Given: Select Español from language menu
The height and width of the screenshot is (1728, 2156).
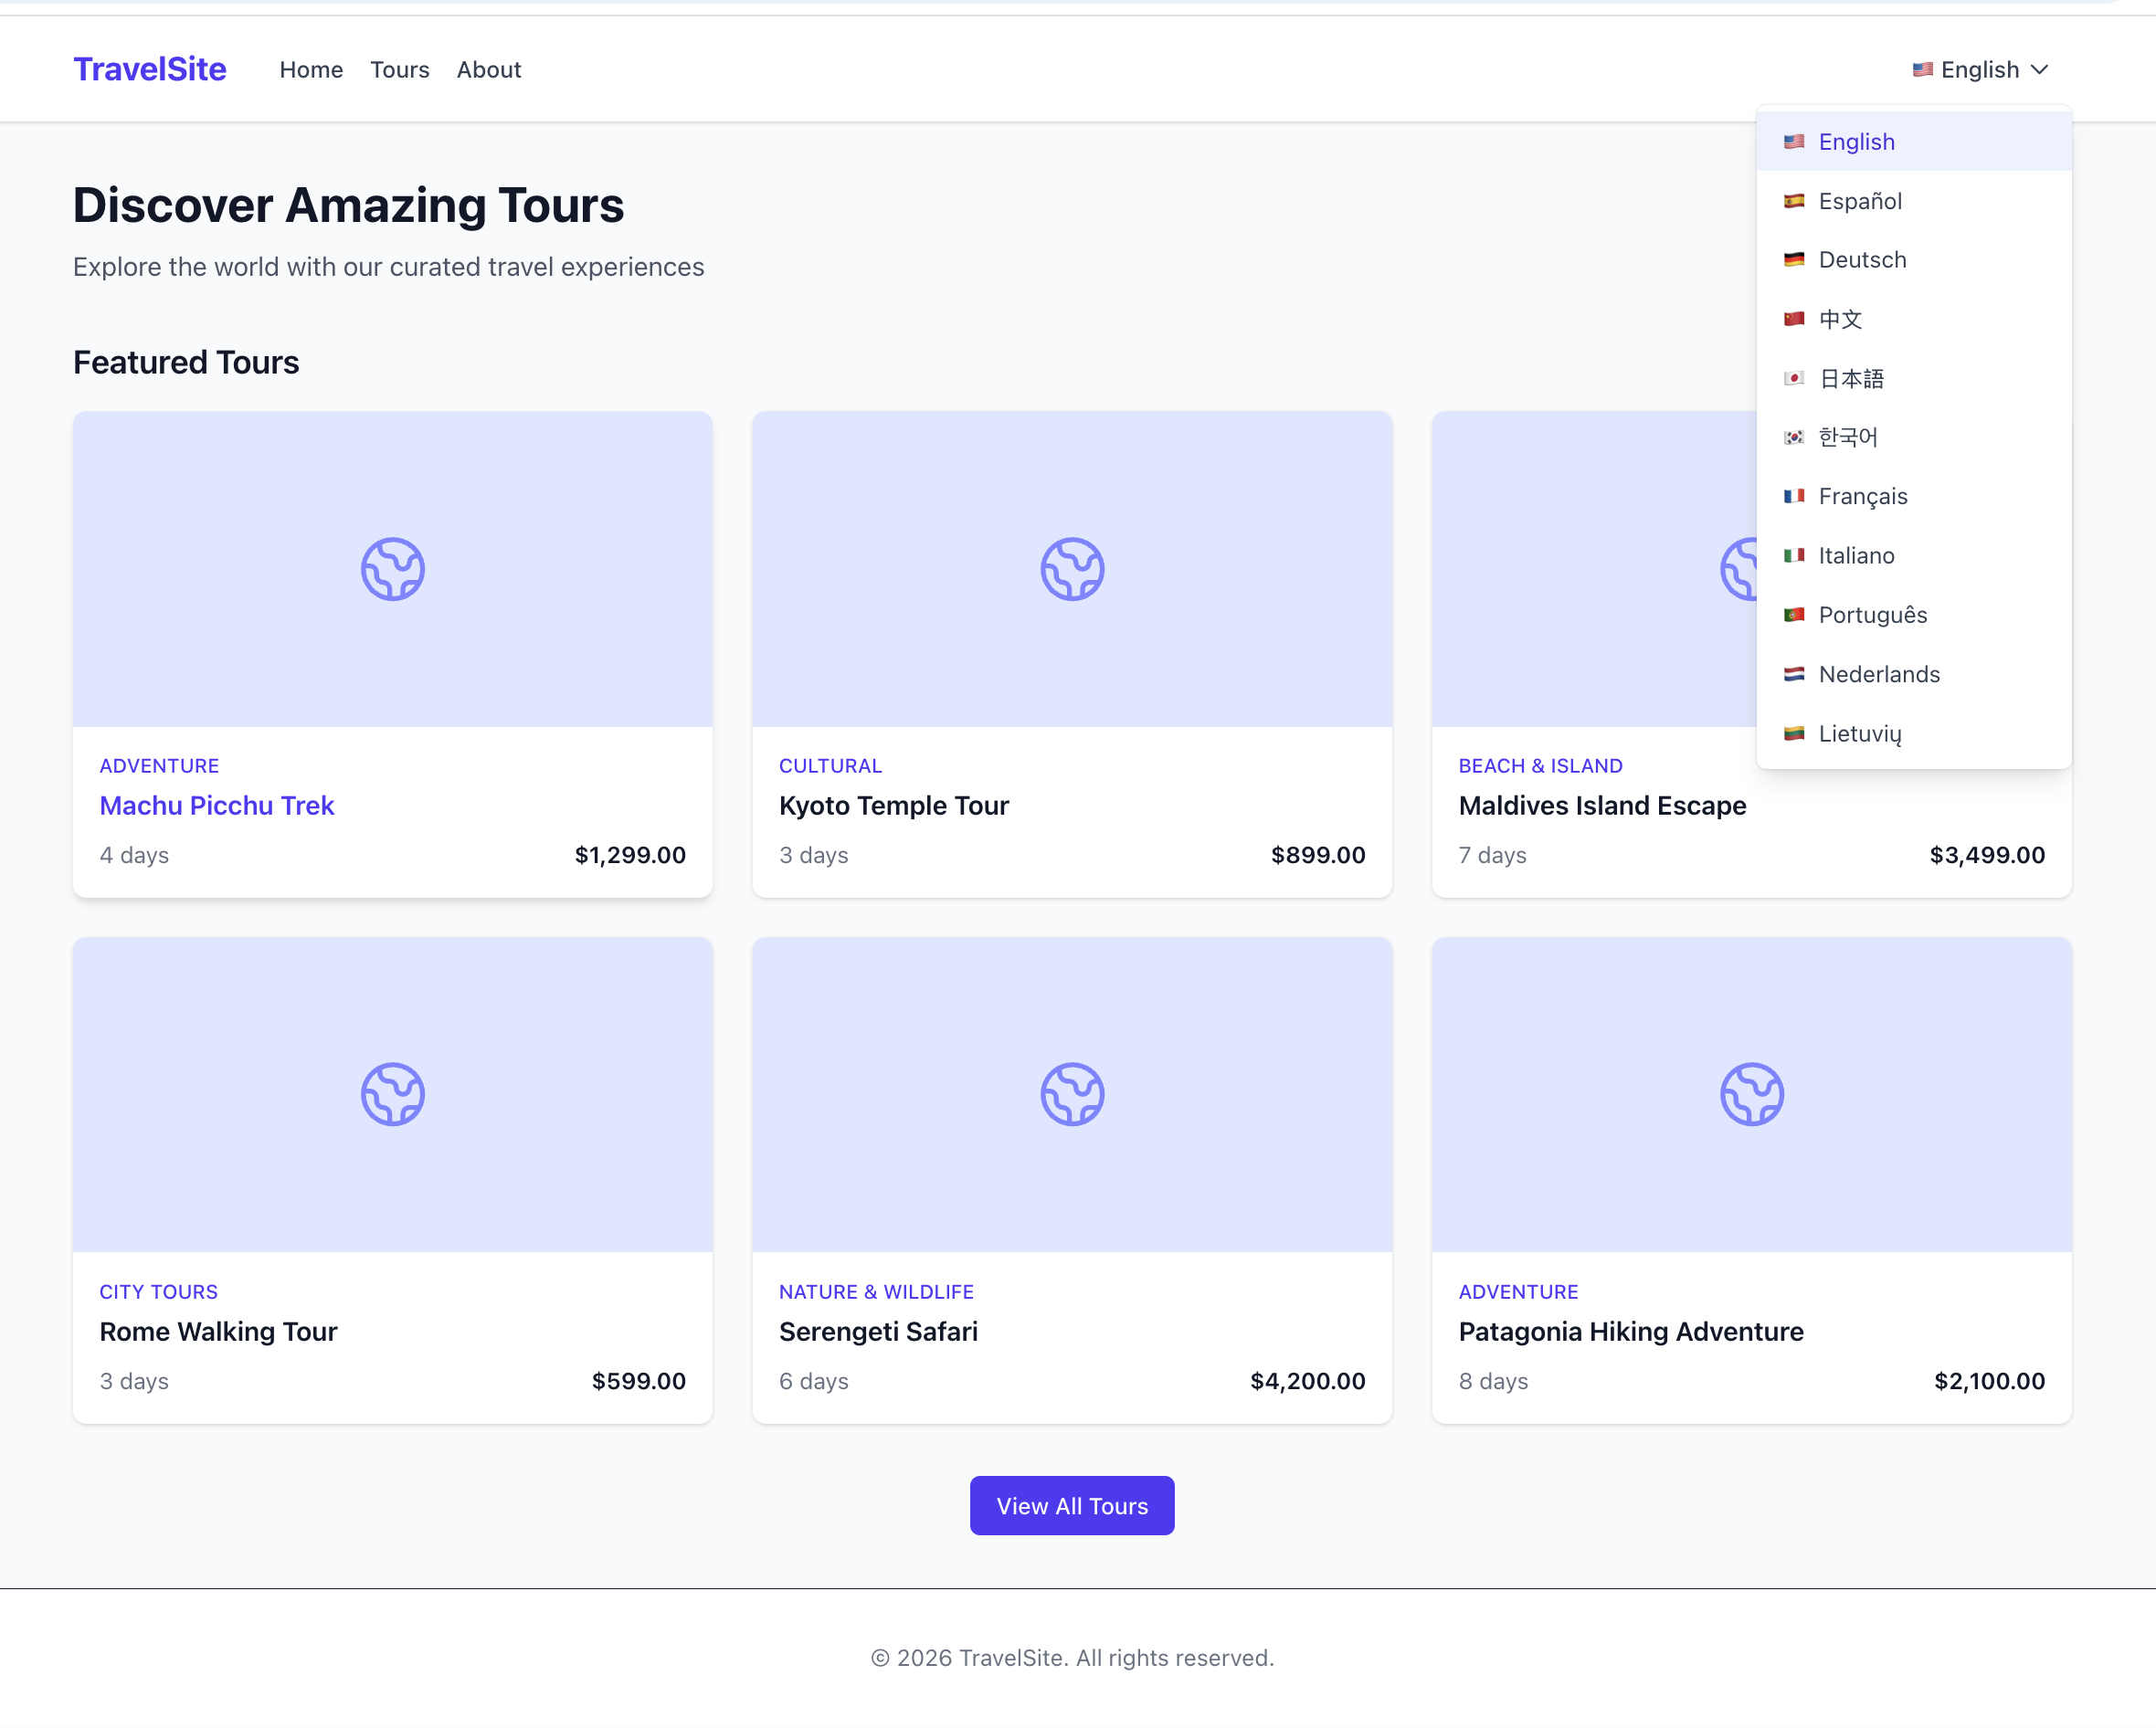Looking at the screenshot, I should click(x=1860, y=201).
